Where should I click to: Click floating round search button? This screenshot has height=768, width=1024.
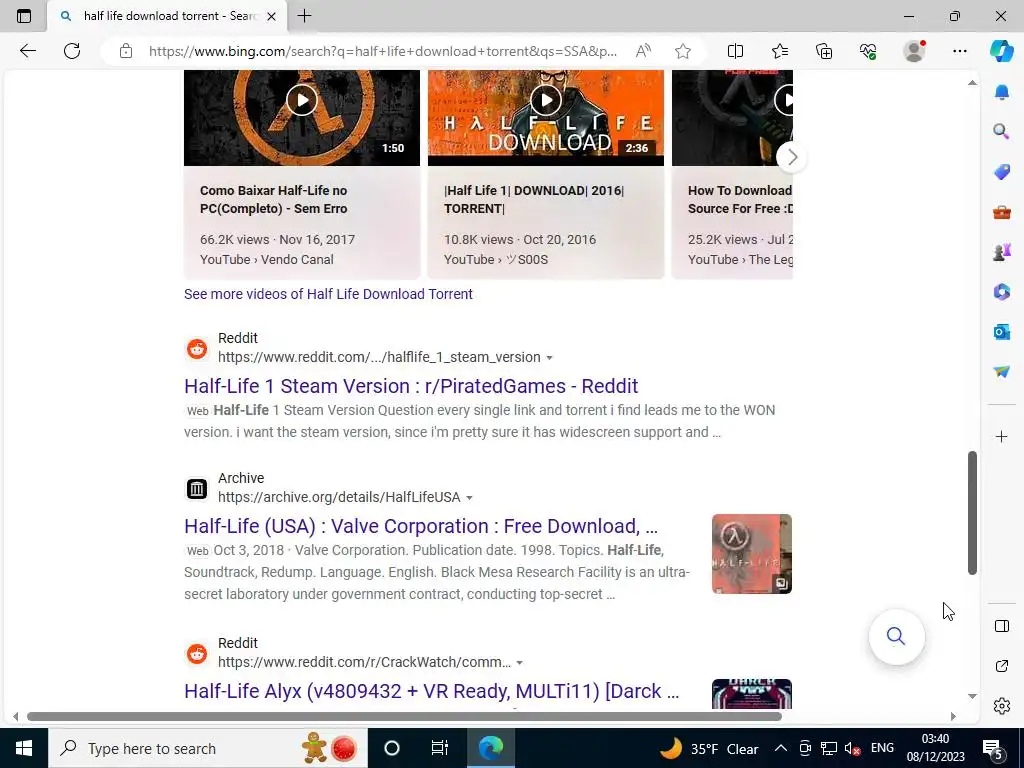pos(896,636)
